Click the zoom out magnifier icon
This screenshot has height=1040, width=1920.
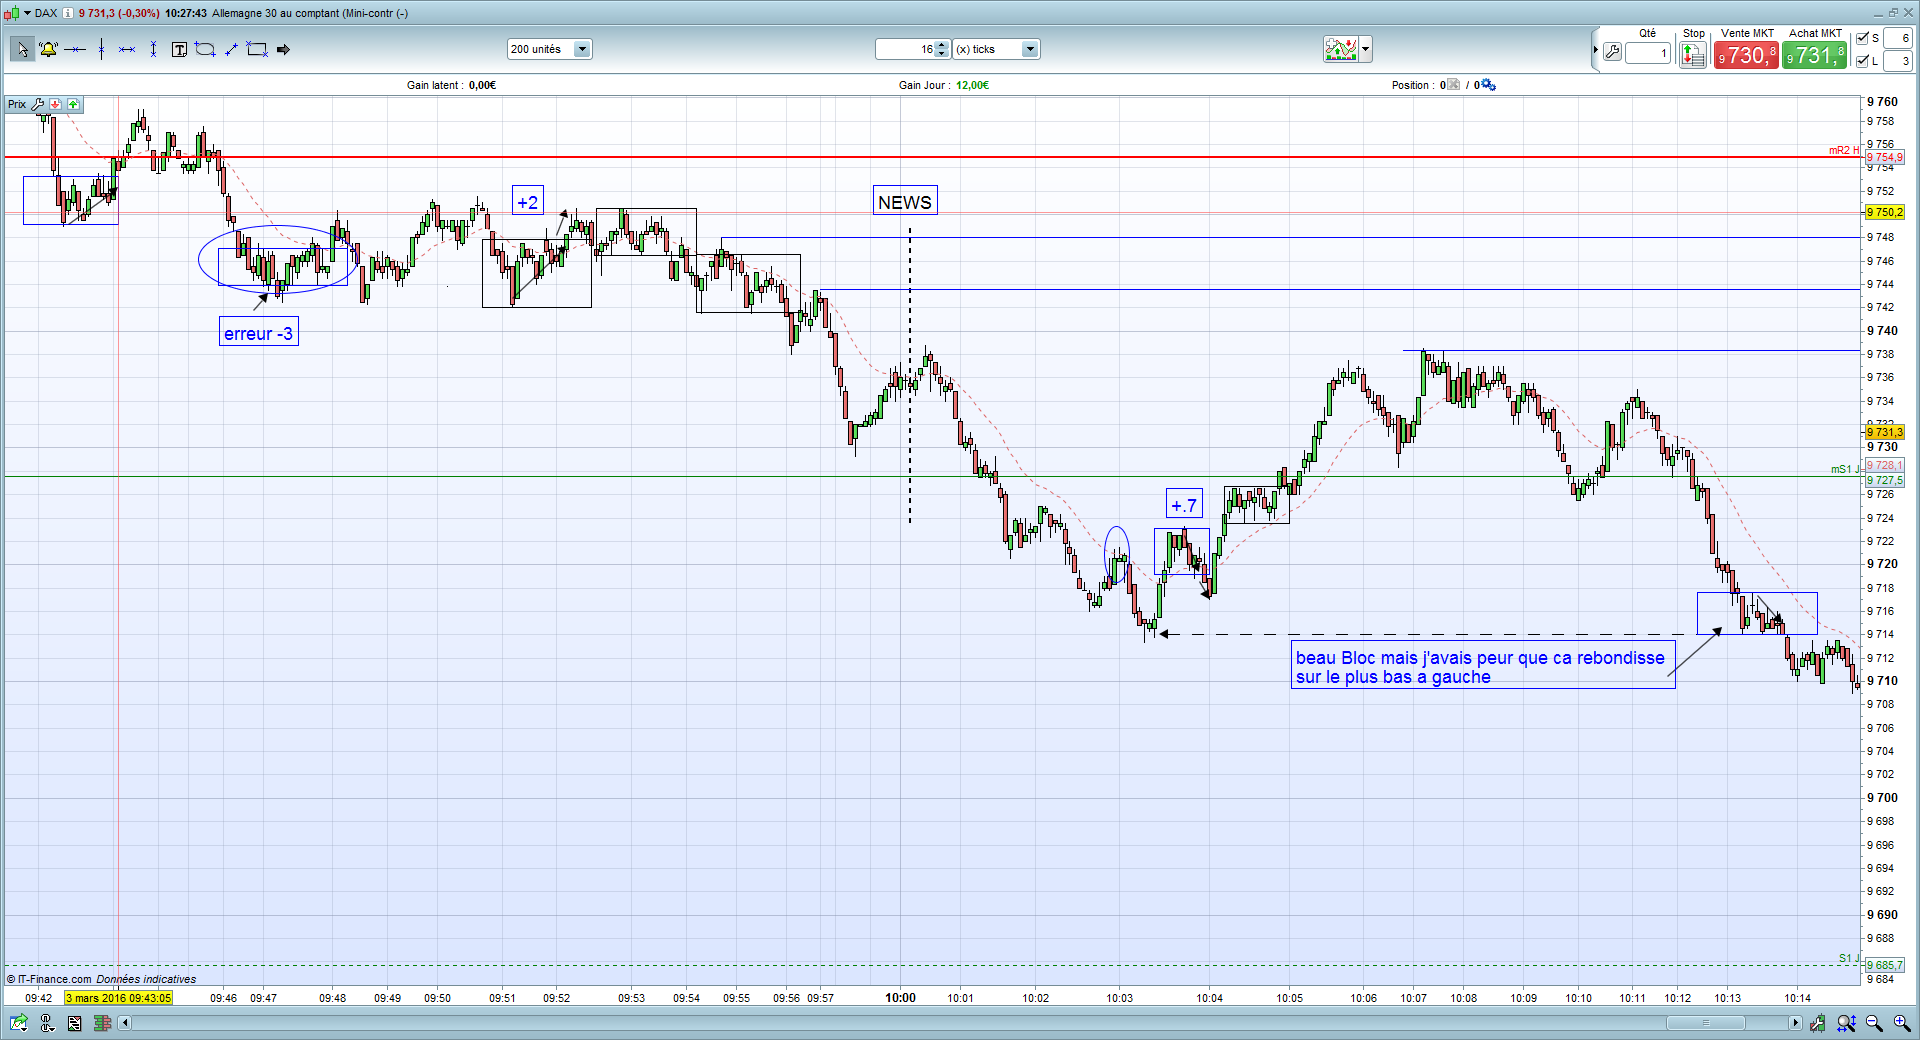click(1874, 1023)
